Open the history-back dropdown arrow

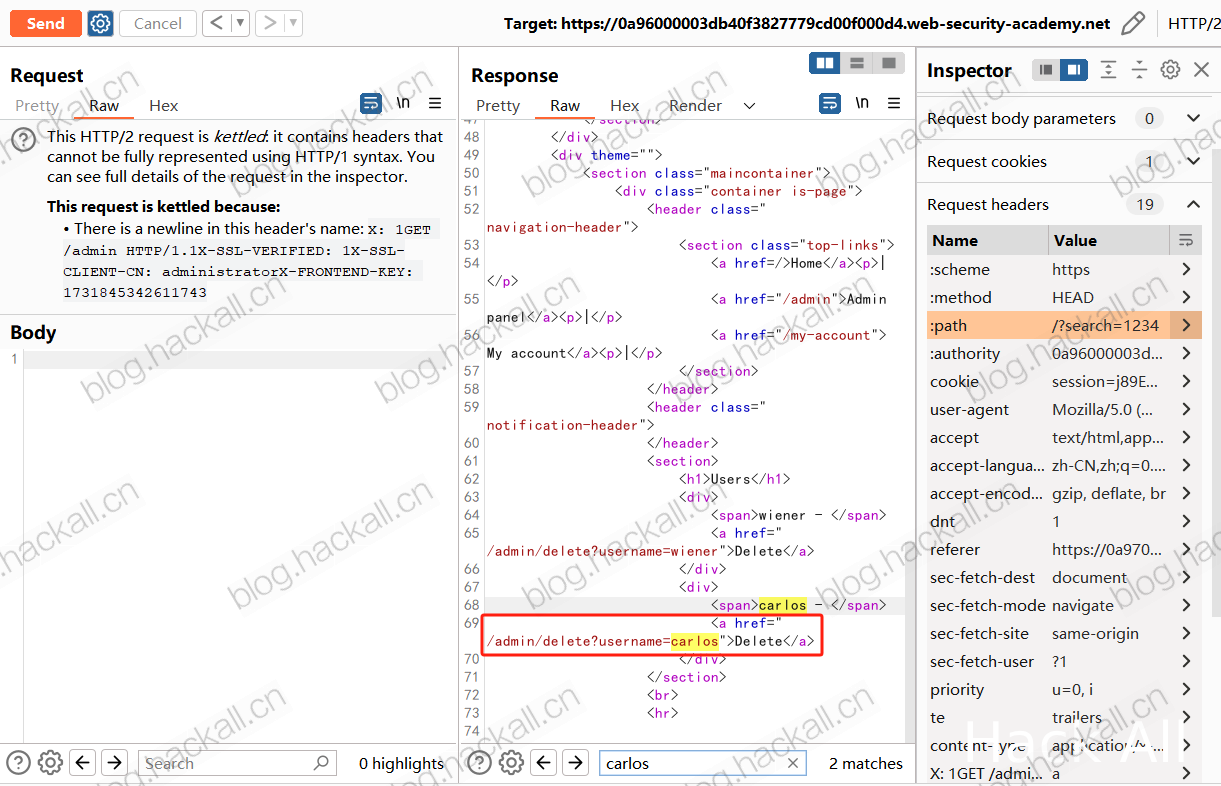241,23
